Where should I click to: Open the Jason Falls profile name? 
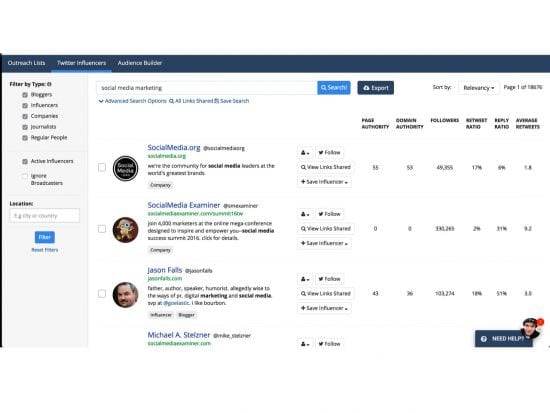(165, 270)
